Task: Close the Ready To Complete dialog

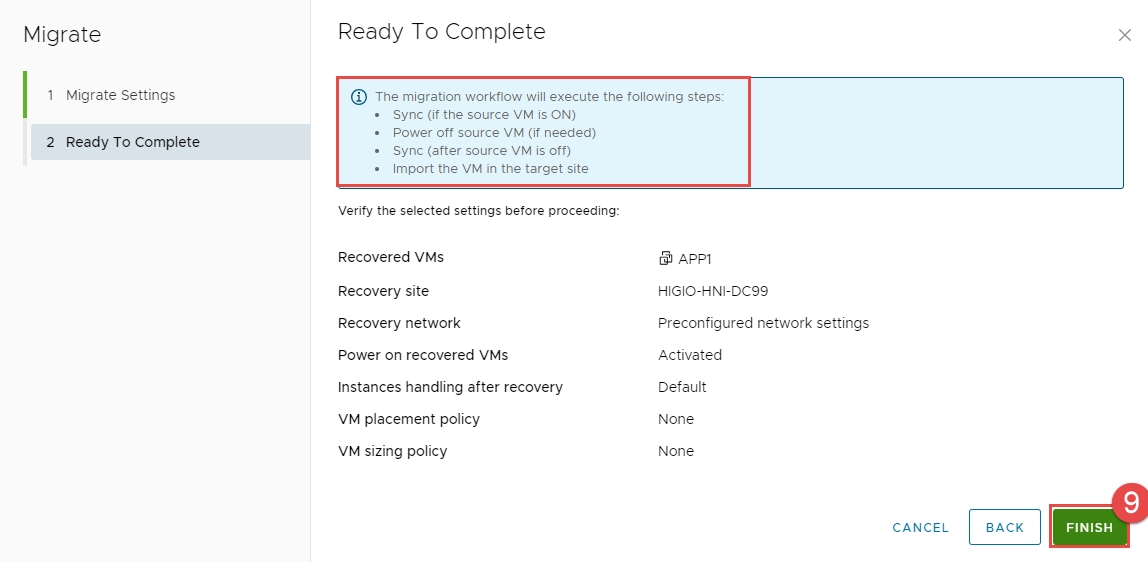Action: click(1124, 35)
